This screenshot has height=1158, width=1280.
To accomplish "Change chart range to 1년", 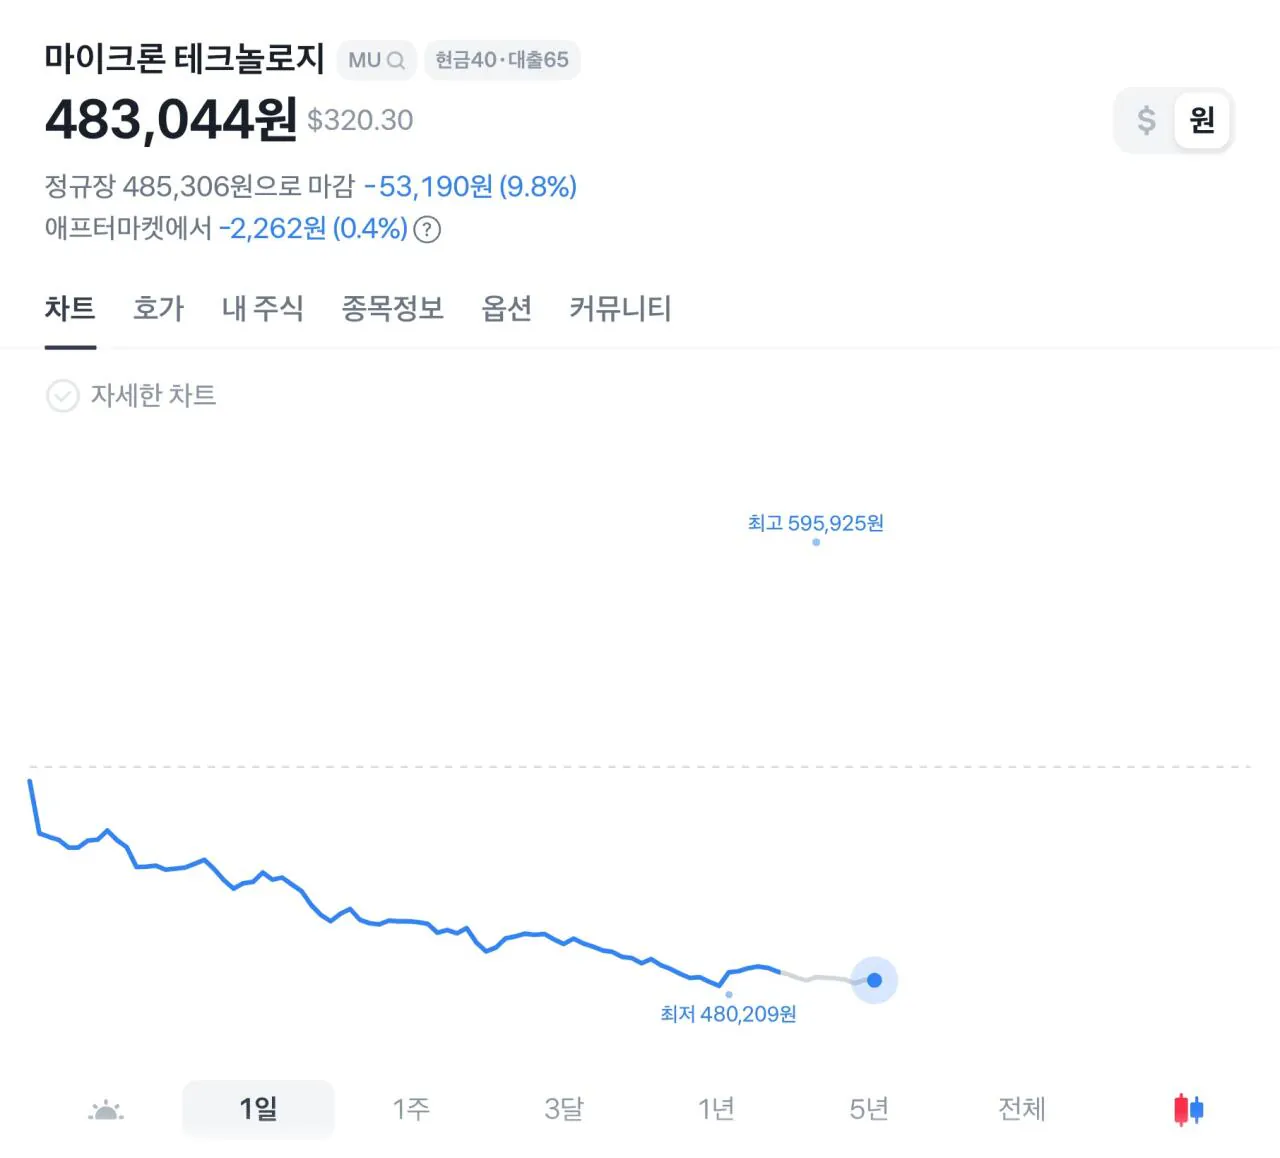I will (x=716, y=1108).
